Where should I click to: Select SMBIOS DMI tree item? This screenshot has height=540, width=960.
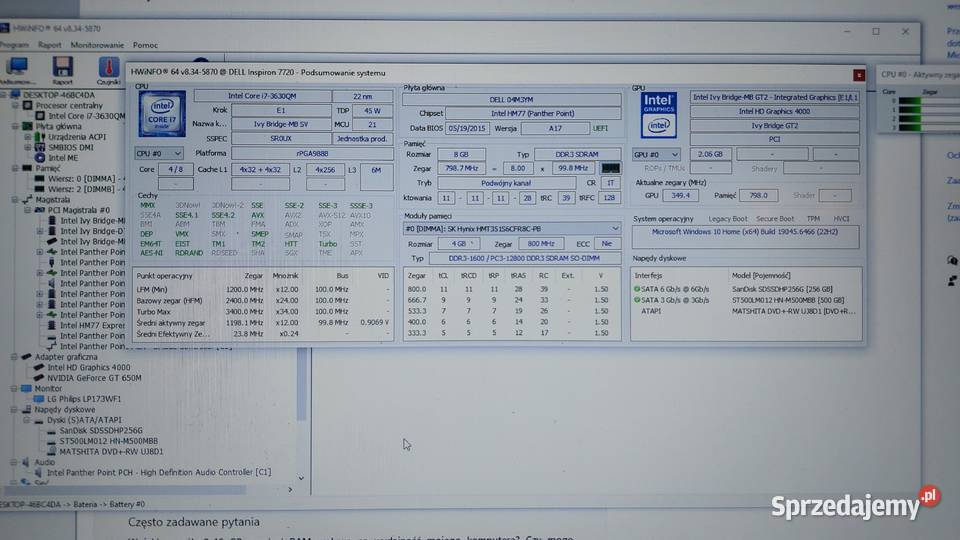pos(70,147)
